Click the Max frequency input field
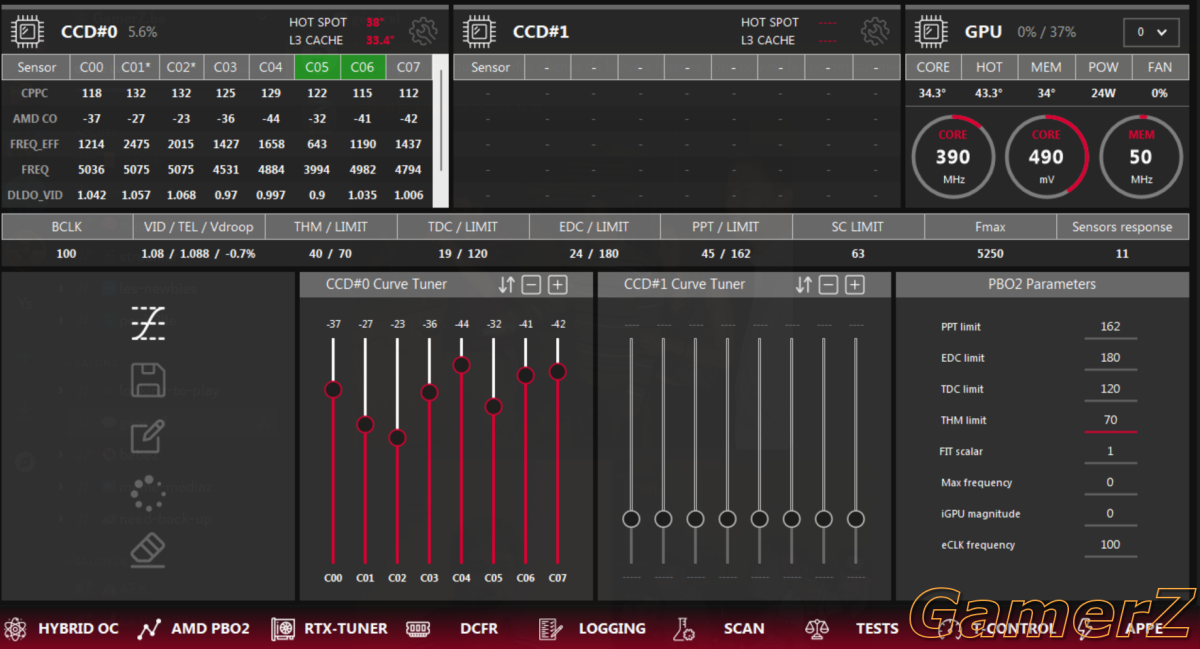Image resolution: width=1200 pixels, height=649 pixels. [x=1110, y=482]
